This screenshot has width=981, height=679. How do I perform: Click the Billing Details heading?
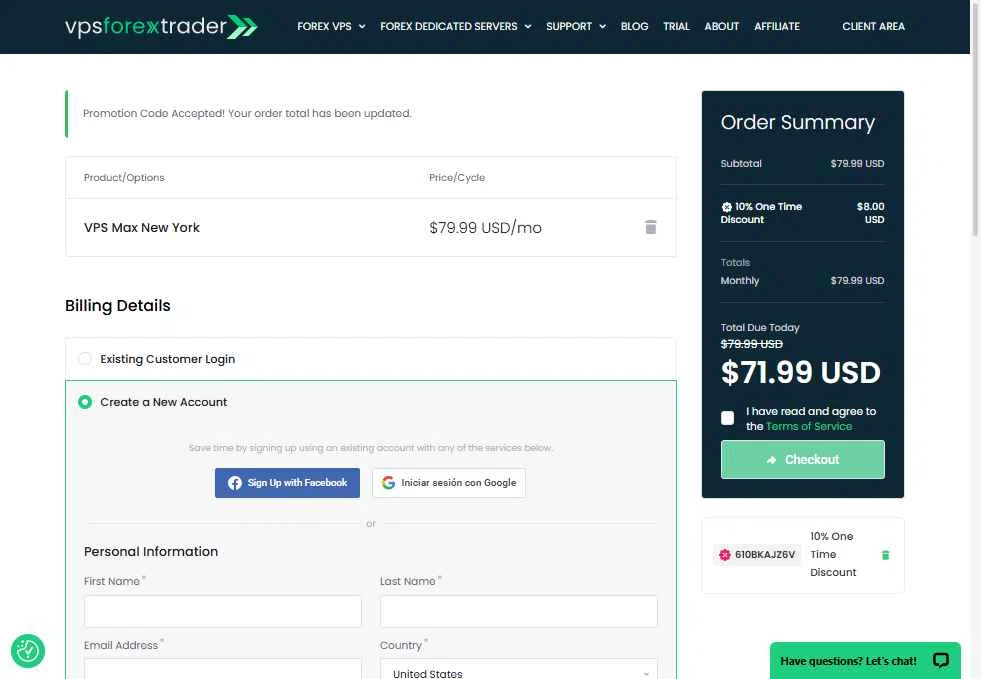point(118,305)
